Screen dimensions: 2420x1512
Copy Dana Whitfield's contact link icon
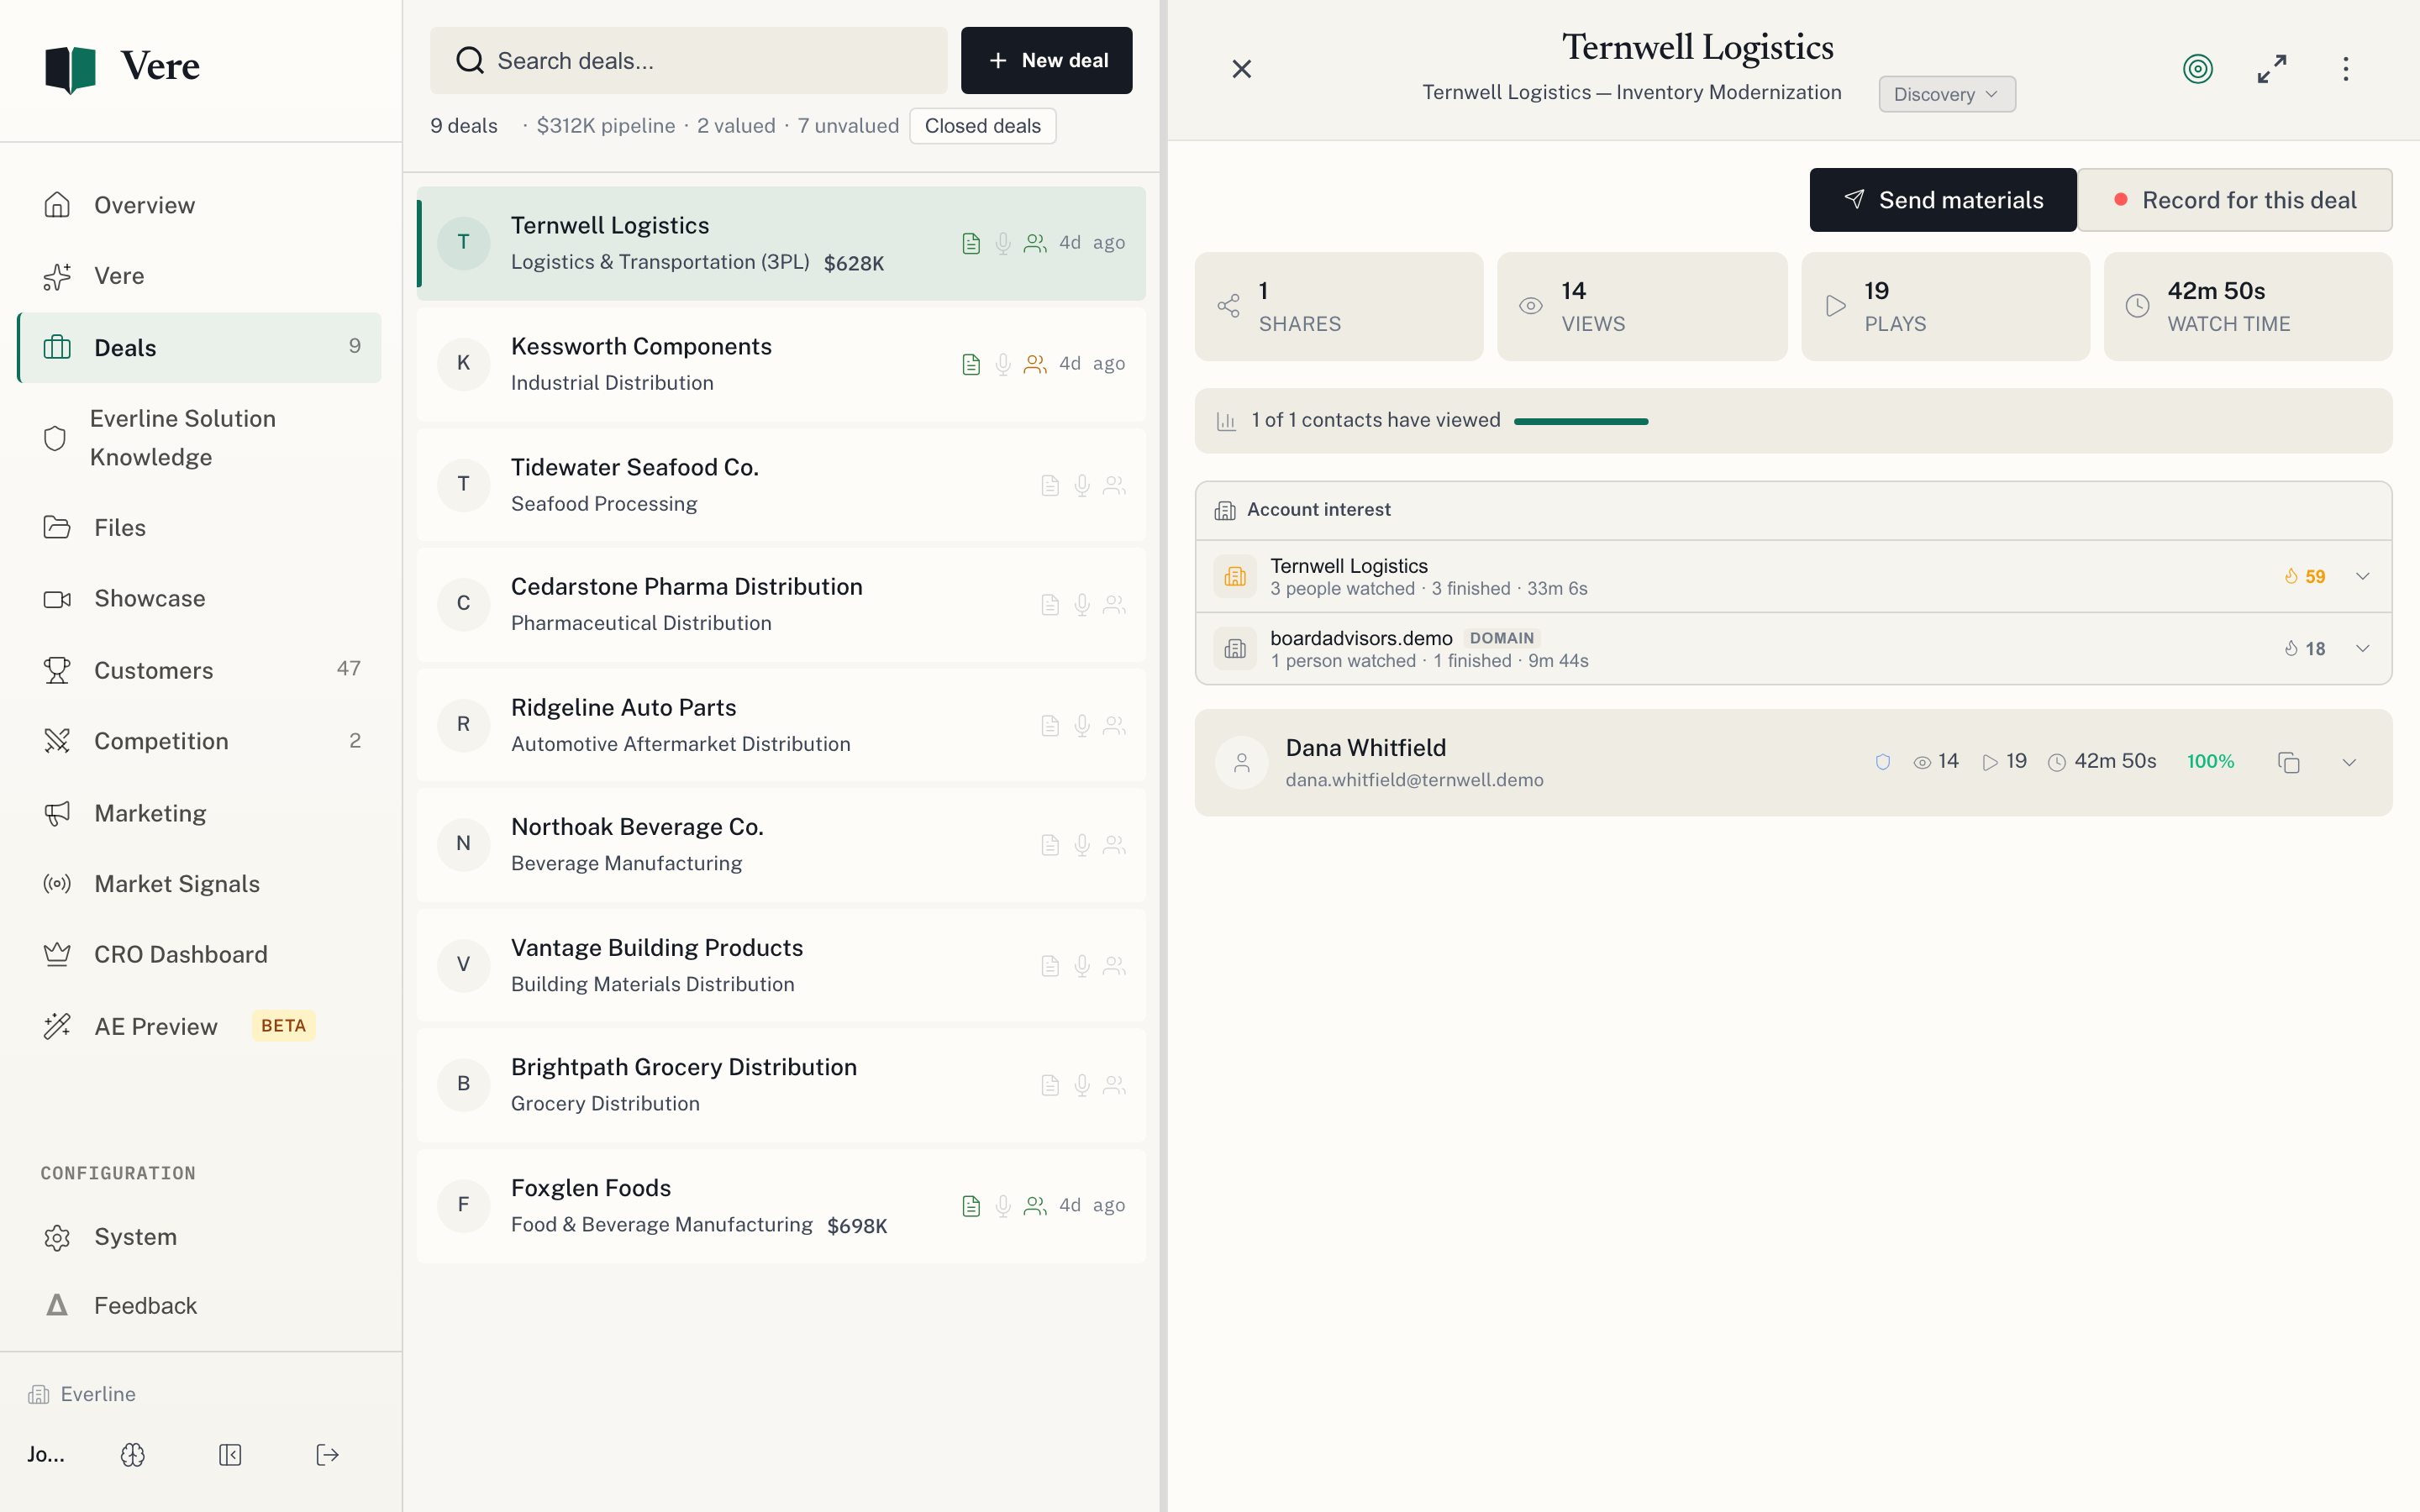pos(2288,763)
